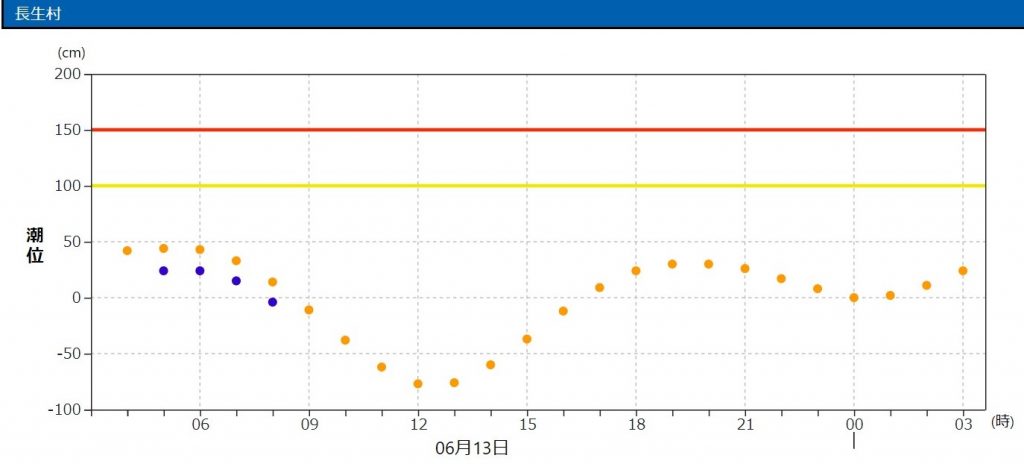Select the orange point at 00 hours
Screen dimensions: 1024x464
pos(854,297)
